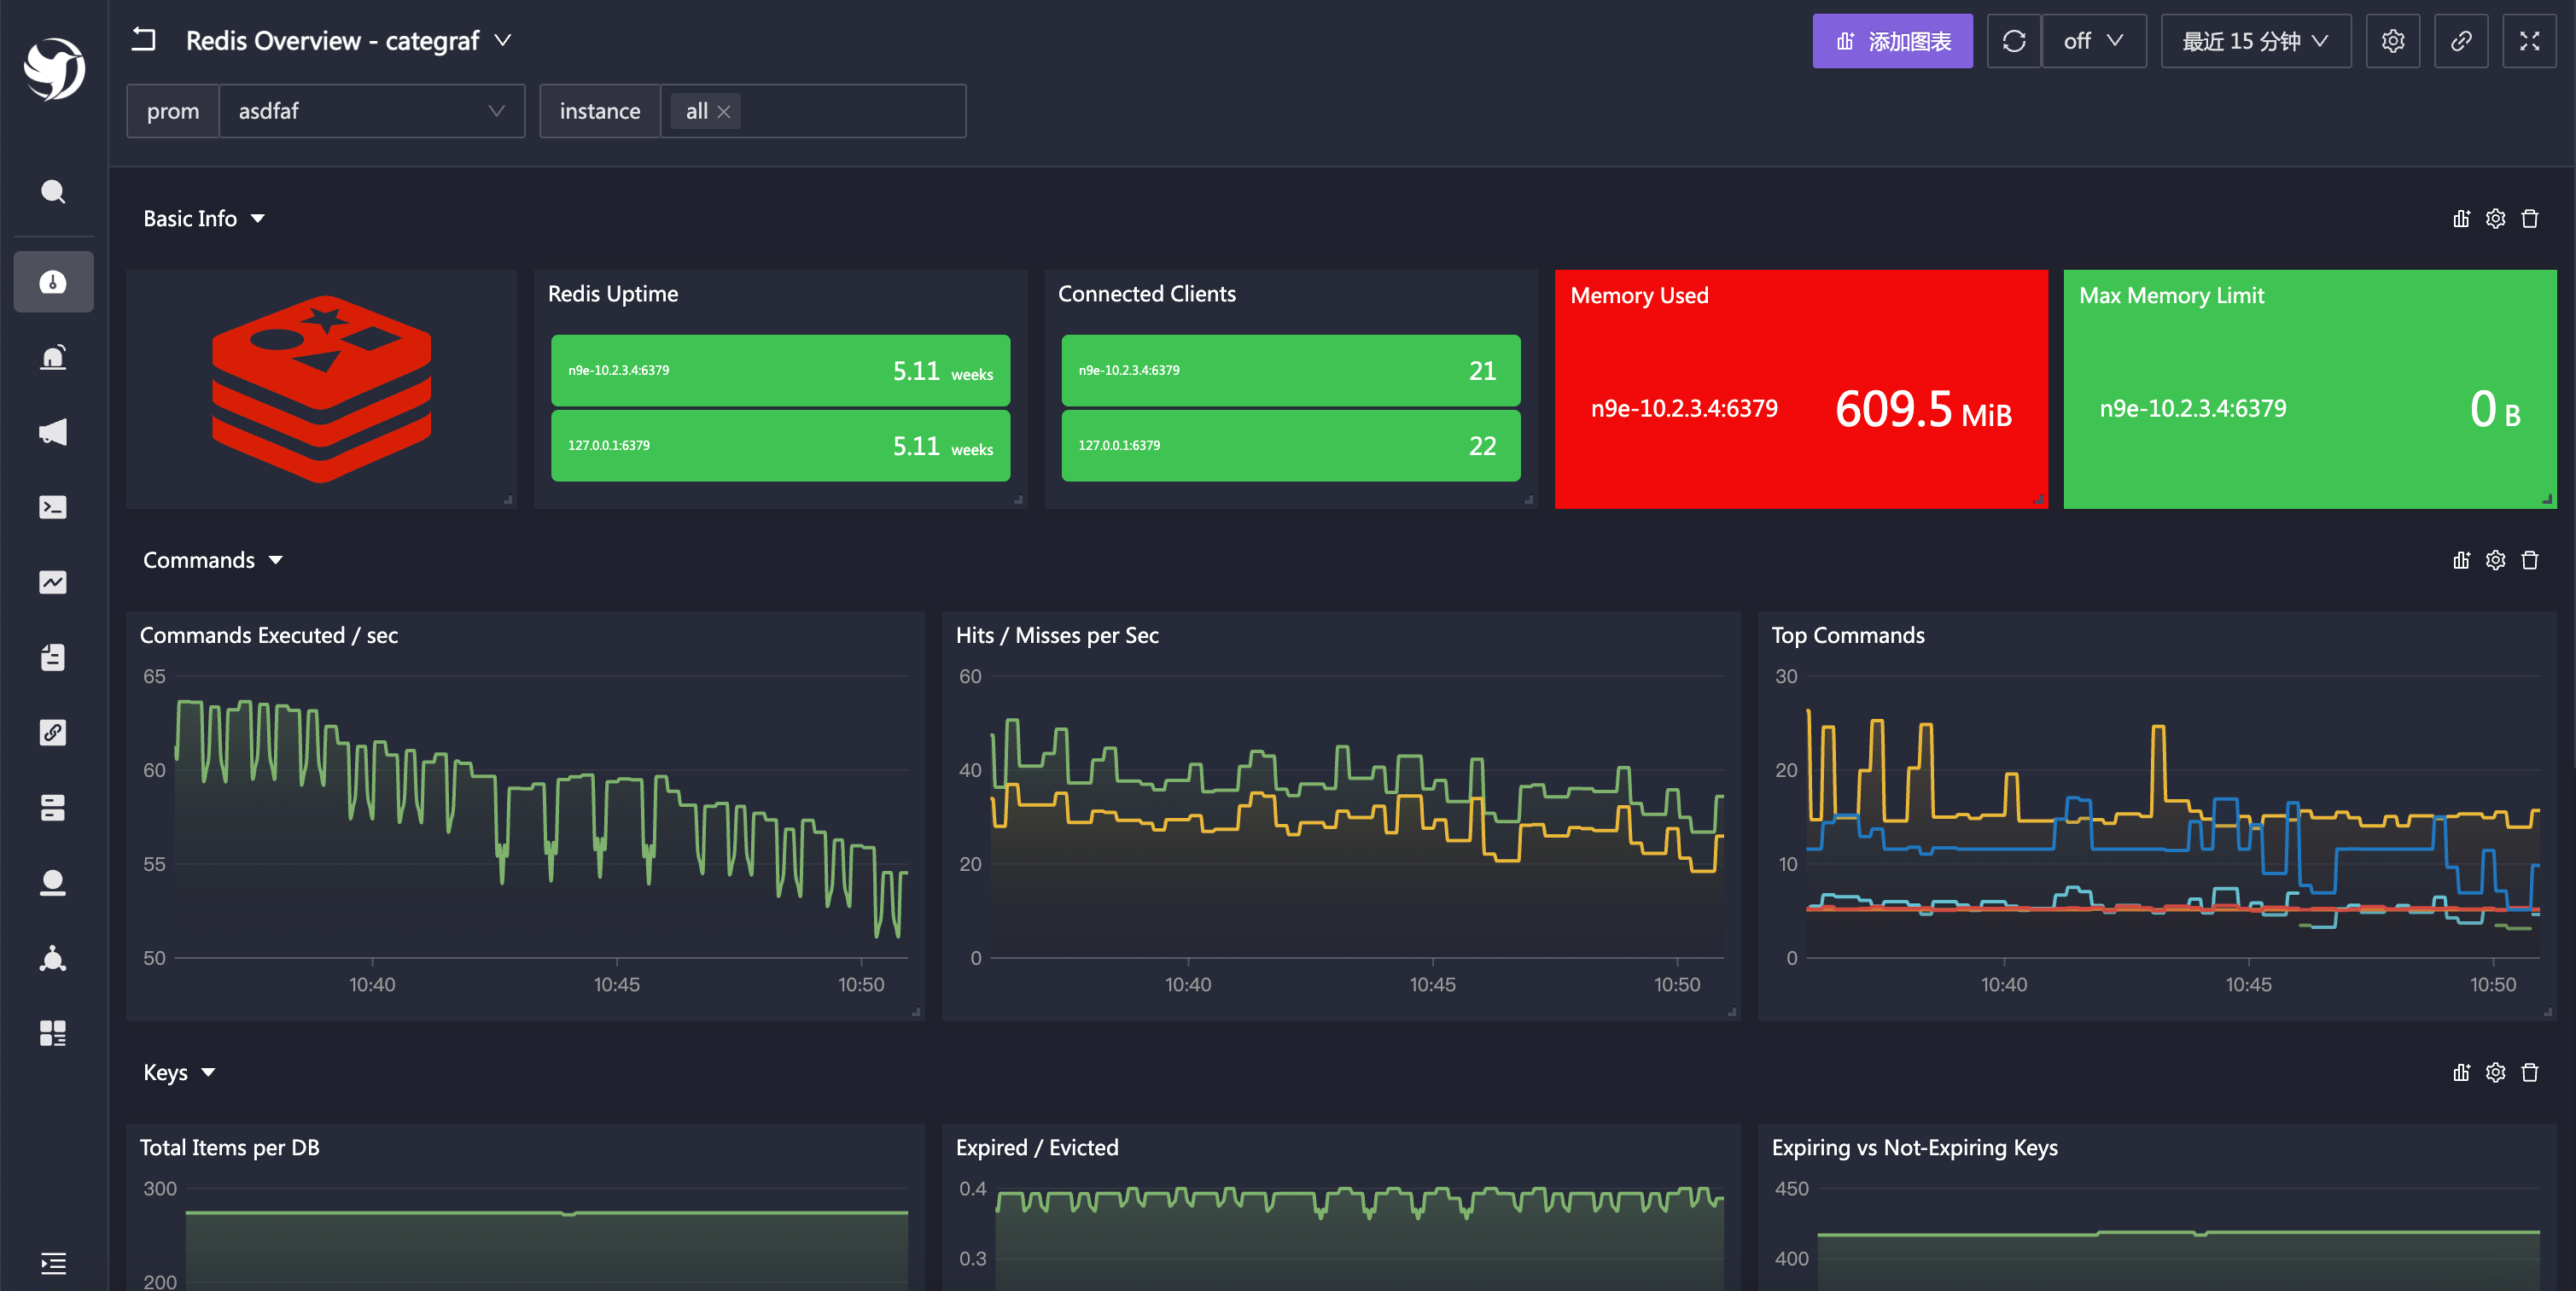Click the 添加图表 button
The width and height of the screenshot is (2576, 1291).
[x=1892, y=41]
